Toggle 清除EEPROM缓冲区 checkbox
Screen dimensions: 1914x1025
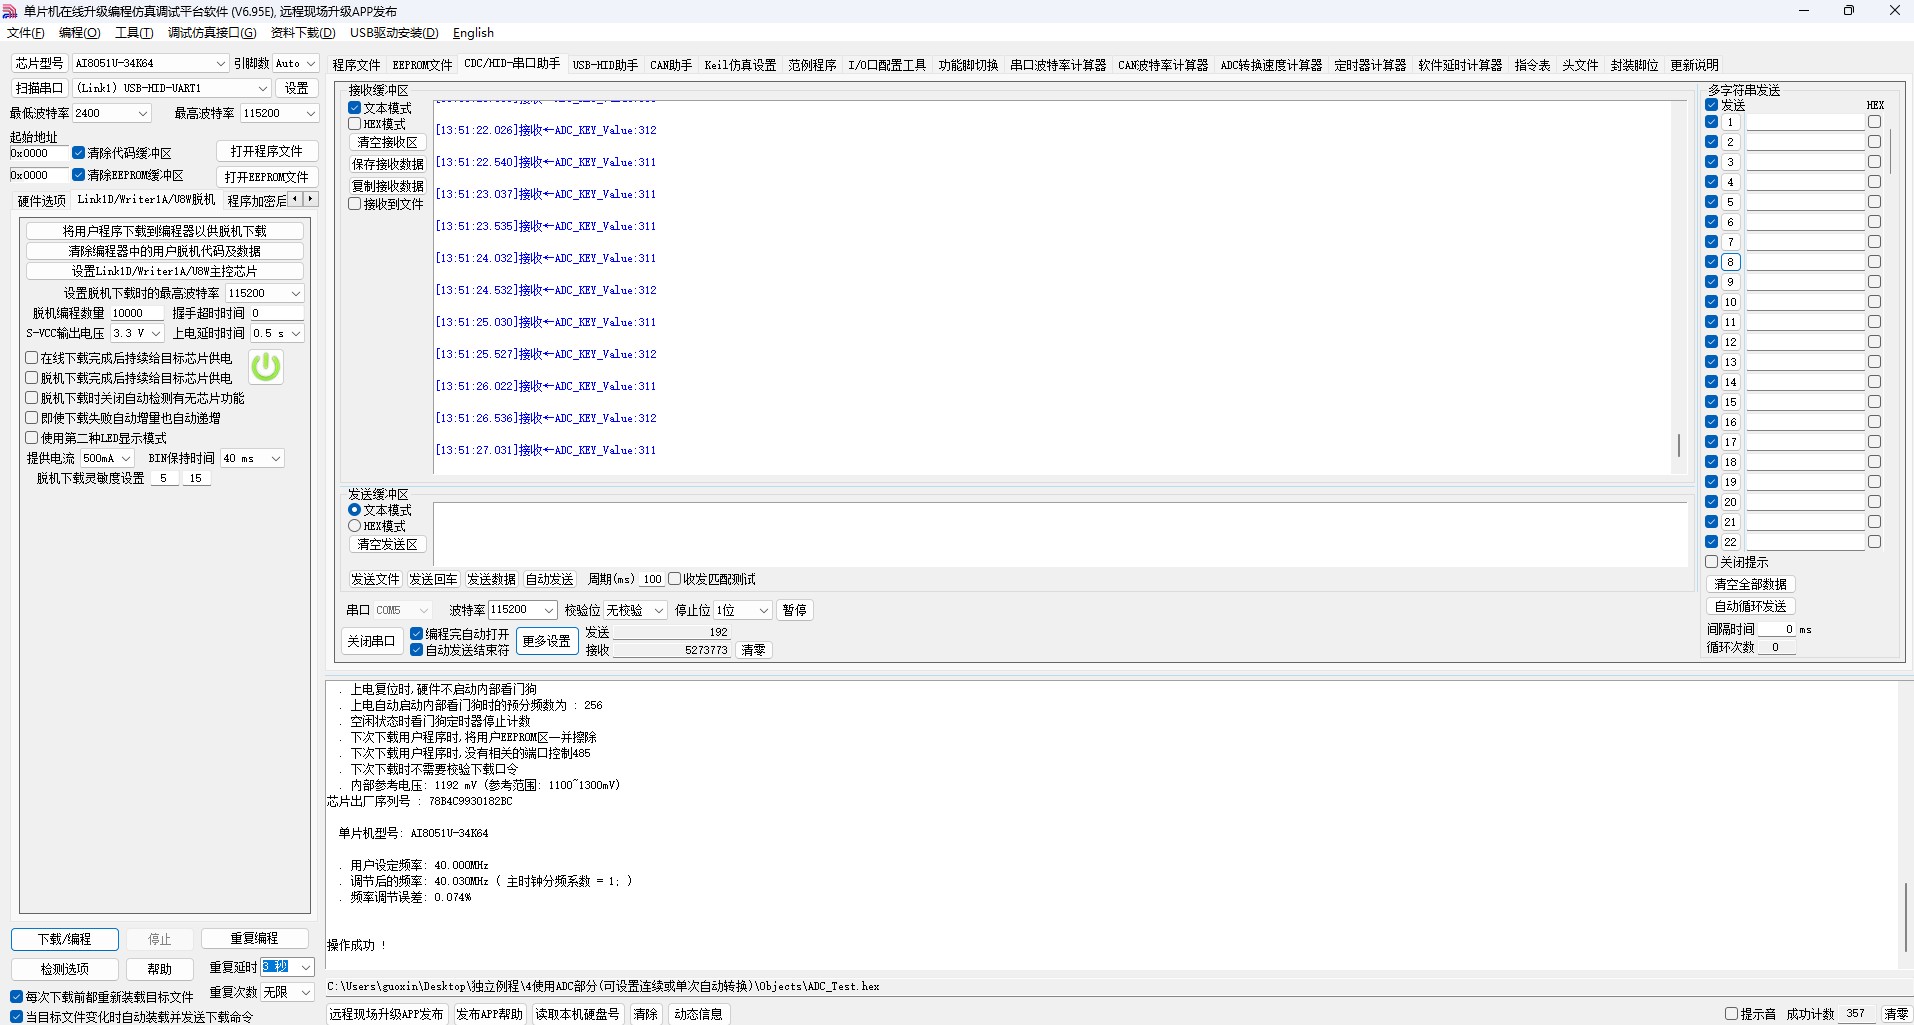click(x=78, y=175)
